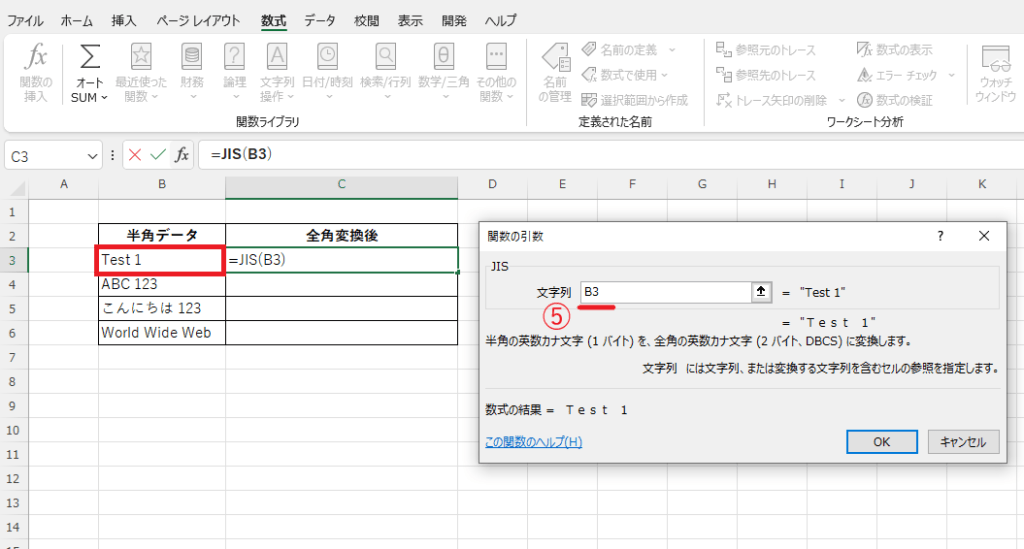Expand the Error Checking dropdown arrow
1024x549 pixels.
(x=951, y=75)
